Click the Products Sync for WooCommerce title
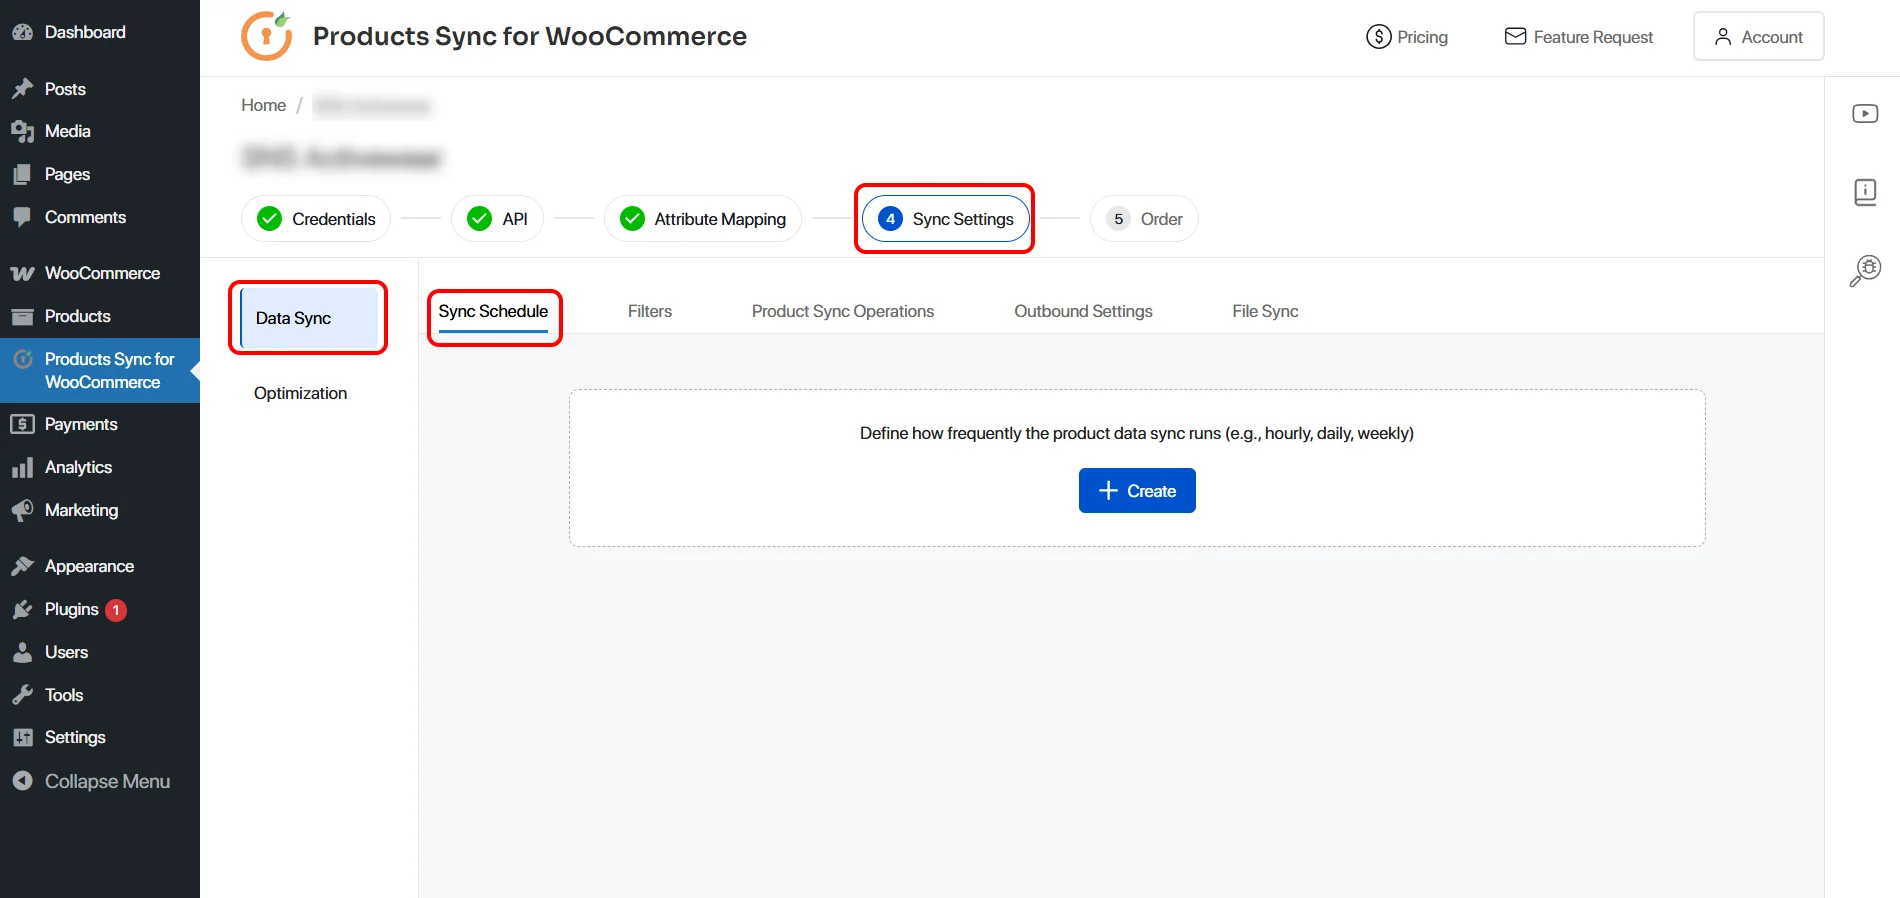Image resolution: width=1900 pixels, height=898 pixels. click(530, 36)
